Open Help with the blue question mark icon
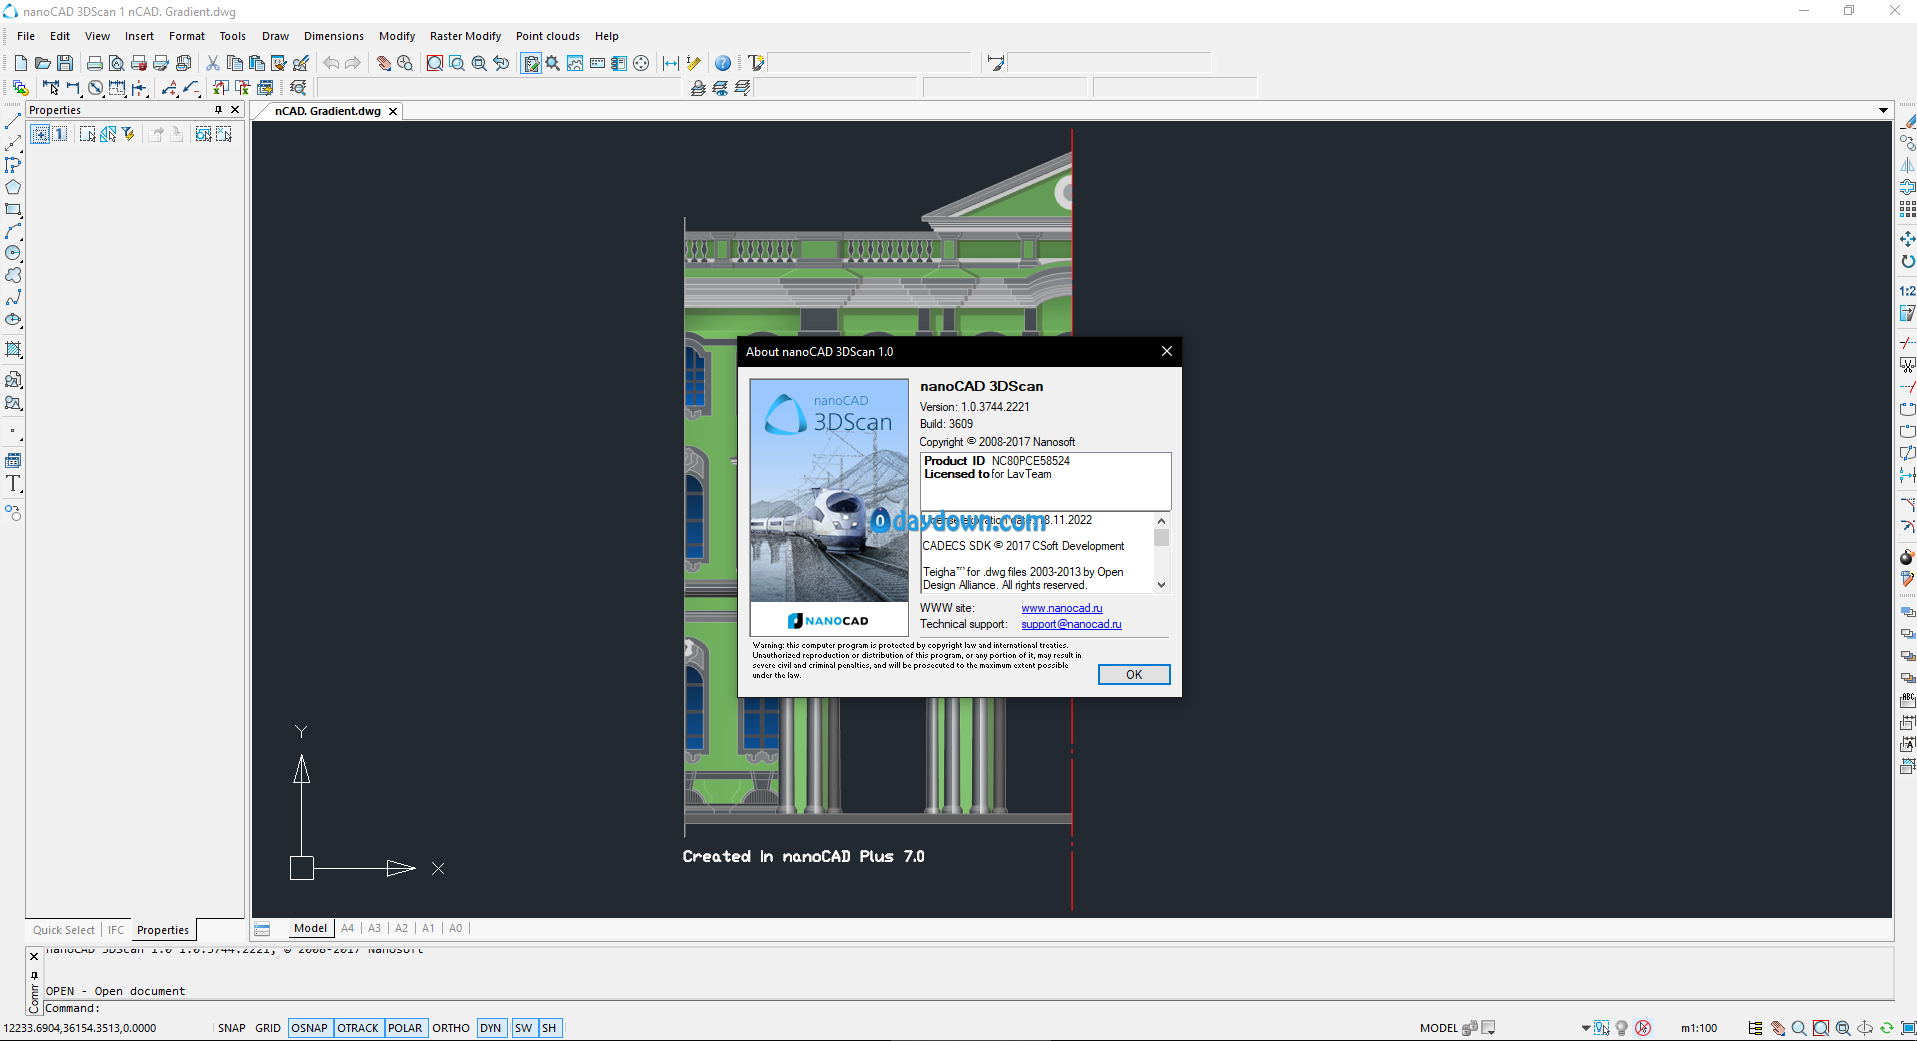 click(723, 63)
